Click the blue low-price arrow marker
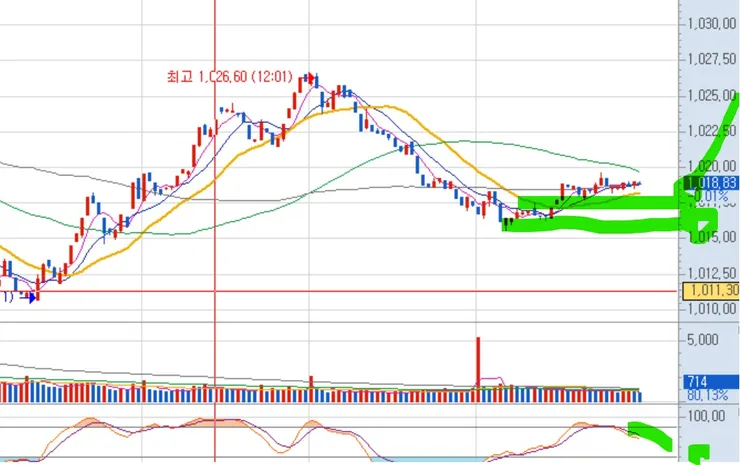 (31, 298)
